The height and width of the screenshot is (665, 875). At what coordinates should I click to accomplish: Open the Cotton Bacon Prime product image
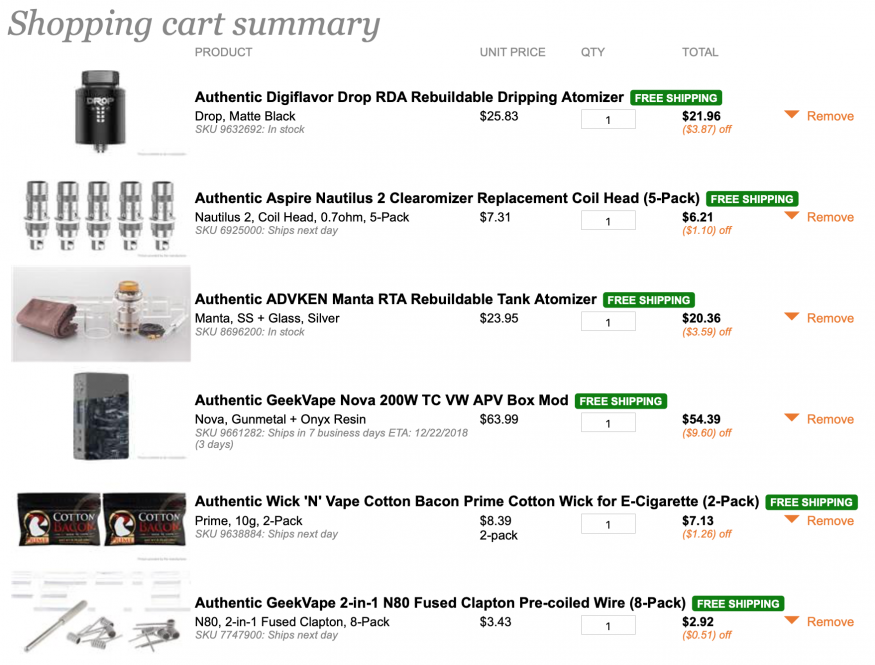pos(101,519)
